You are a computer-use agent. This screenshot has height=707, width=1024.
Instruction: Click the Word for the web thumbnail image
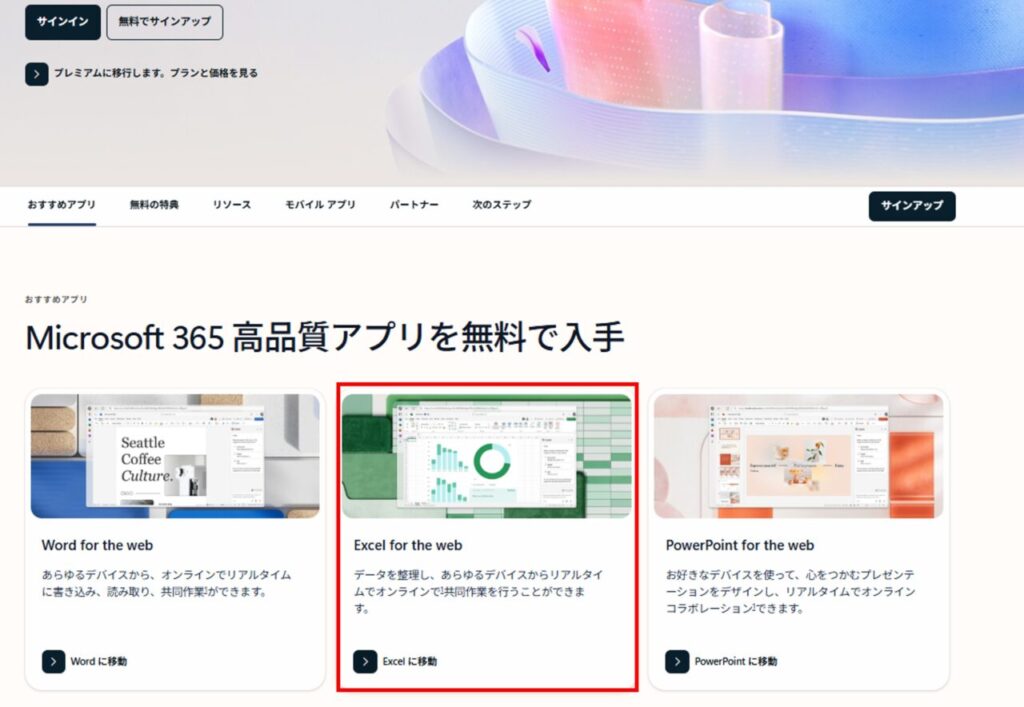pyautogui.click(x=175, y=456)
